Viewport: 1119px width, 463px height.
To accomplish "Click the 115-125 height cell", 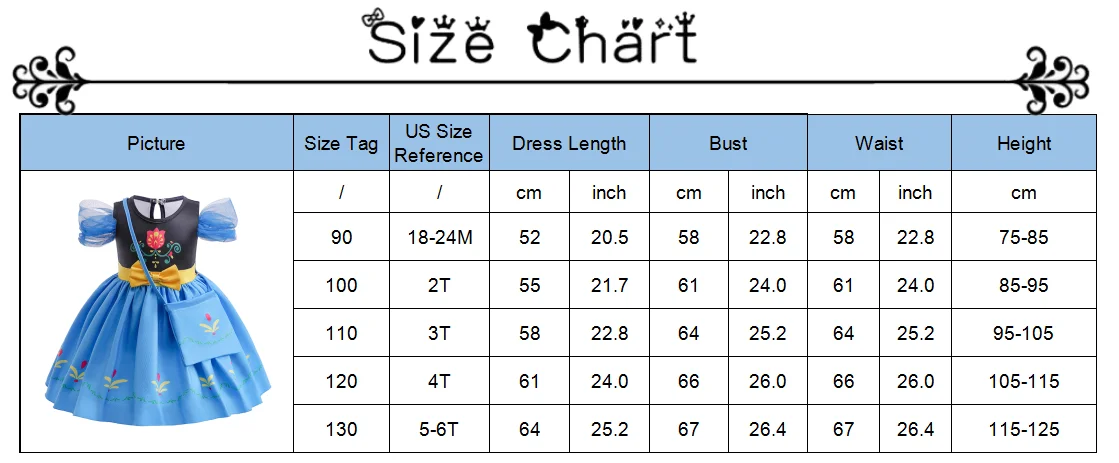I will [1024, 429].
